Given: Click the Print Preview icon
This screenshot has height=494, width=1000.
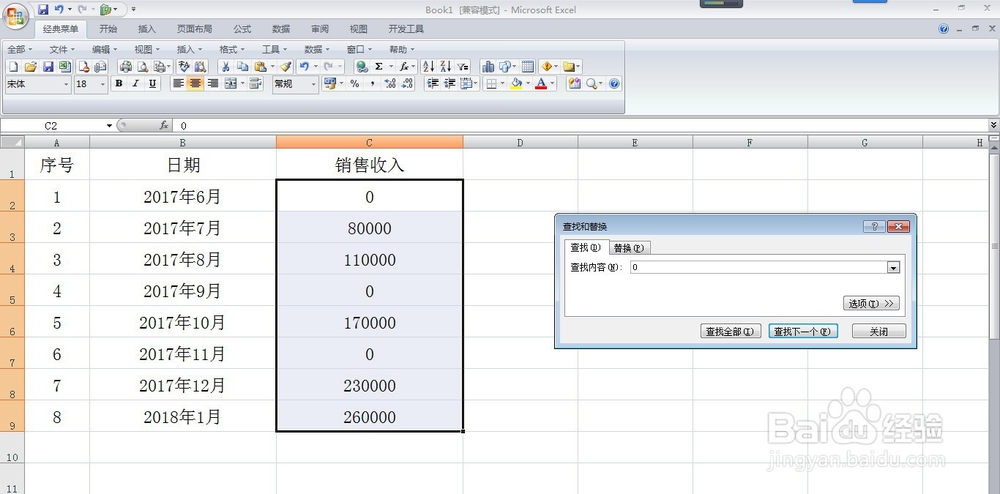Looking at the screenshot, I should click(143, 66).
